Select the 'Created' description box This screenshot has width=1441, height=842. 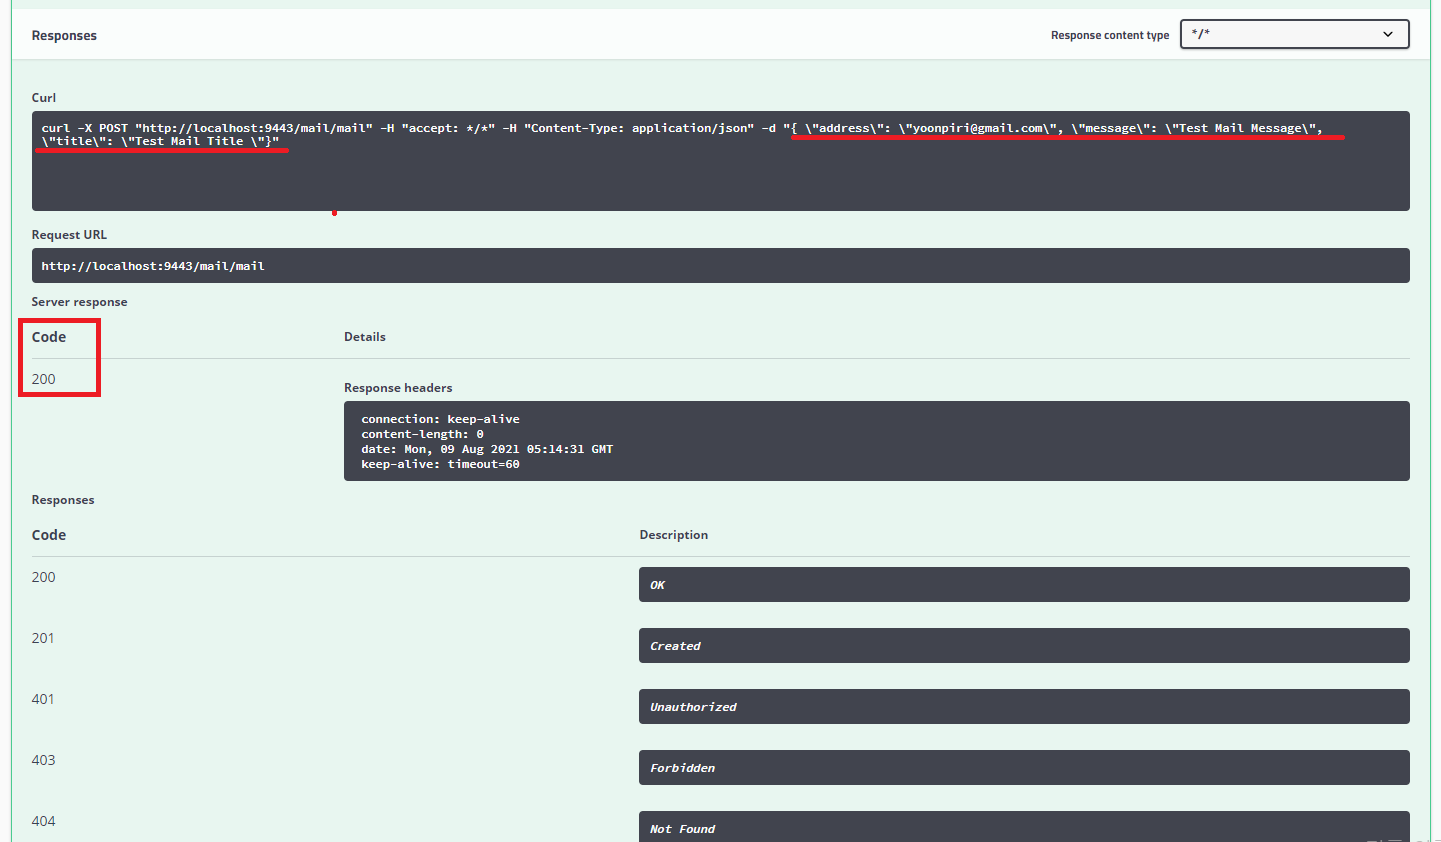click(x=1024, y=646)
